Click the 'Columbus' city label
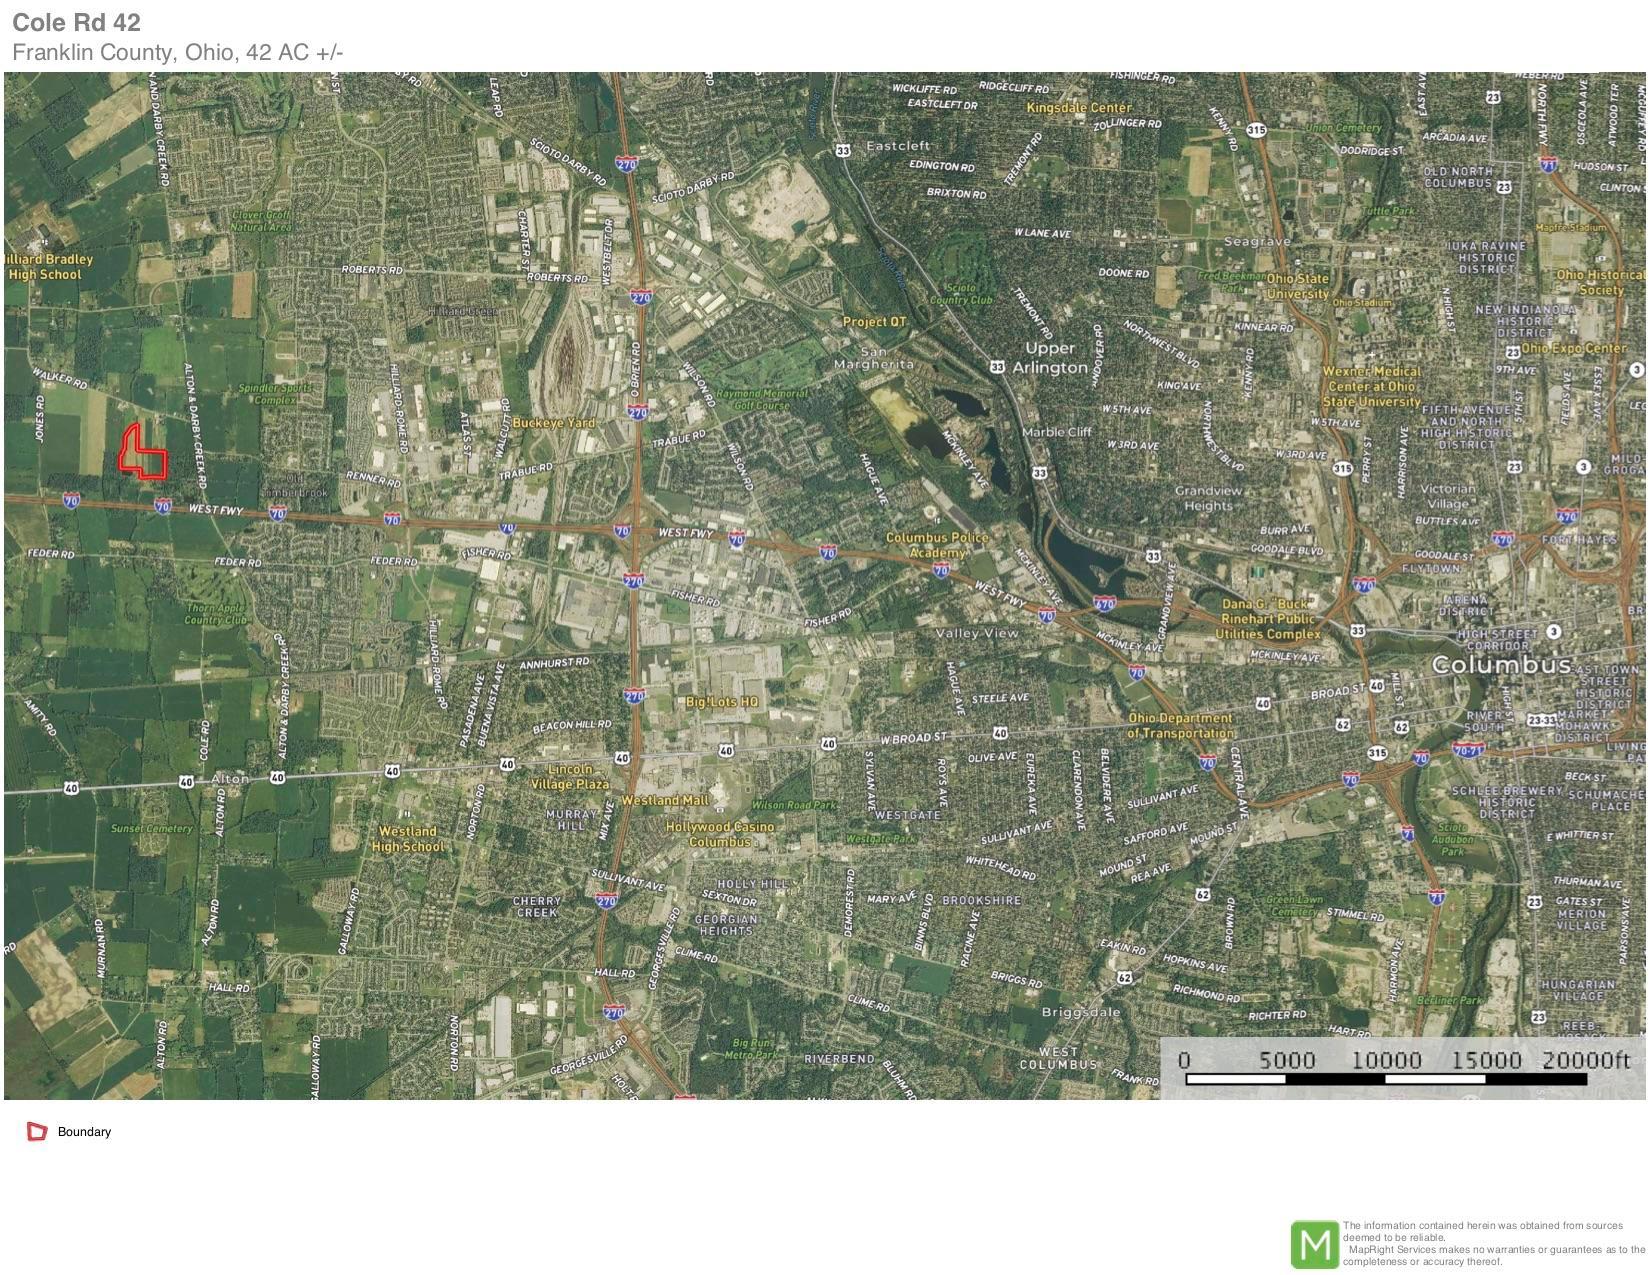The width and height of the screenshot is (1650, 1275). click(1501, 665)
